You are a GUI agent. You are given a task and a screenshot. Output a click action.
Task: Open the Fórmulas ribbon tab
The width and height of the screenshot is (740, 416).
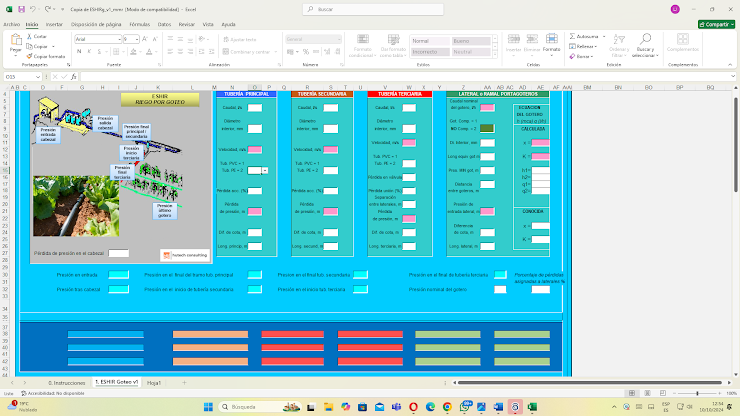click(140, 23)
